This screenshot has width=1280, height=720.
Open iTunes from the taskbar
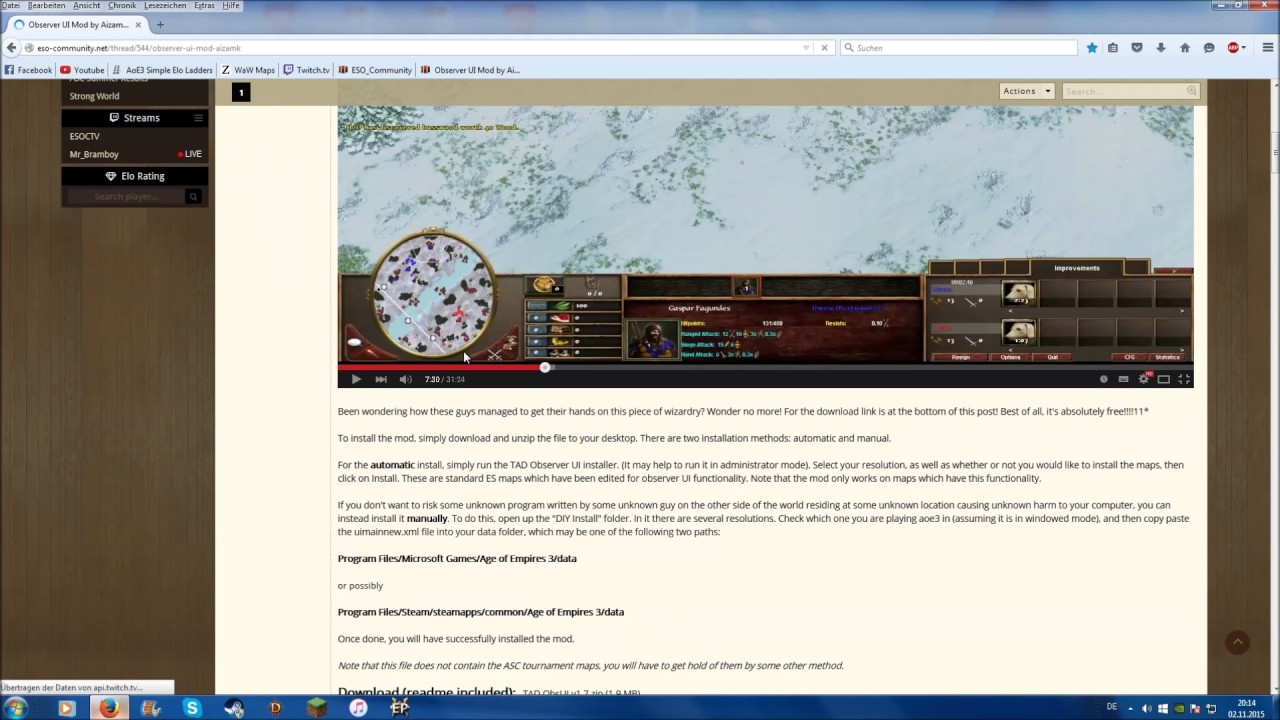[x=358, y=708]
